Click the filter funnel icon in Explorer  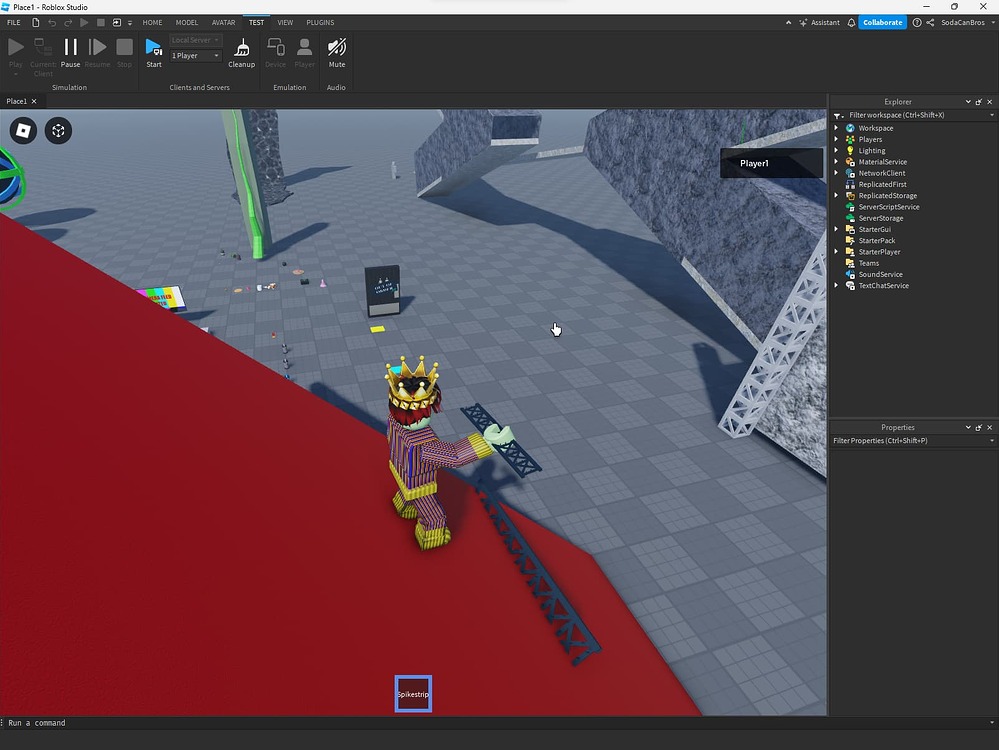[836, 115]
